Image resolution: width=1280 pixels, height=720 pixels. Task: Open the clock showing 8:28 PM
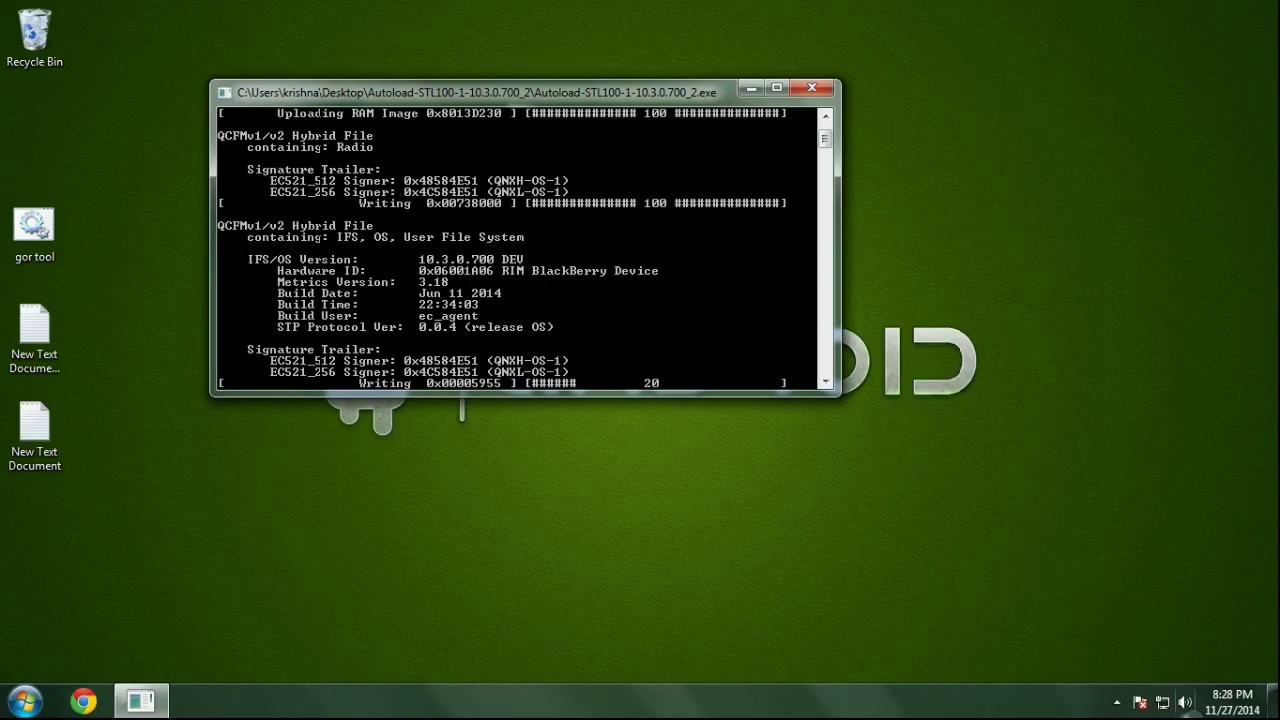pos(1232,702)
